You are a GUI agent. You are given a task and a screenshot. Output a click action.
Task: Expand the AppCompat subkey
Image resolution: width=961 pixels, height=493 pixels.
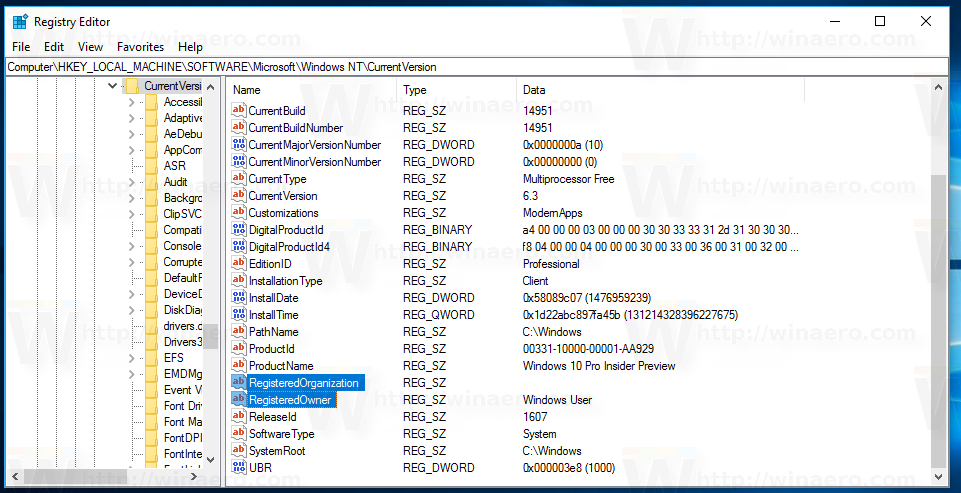click(132, 150)
